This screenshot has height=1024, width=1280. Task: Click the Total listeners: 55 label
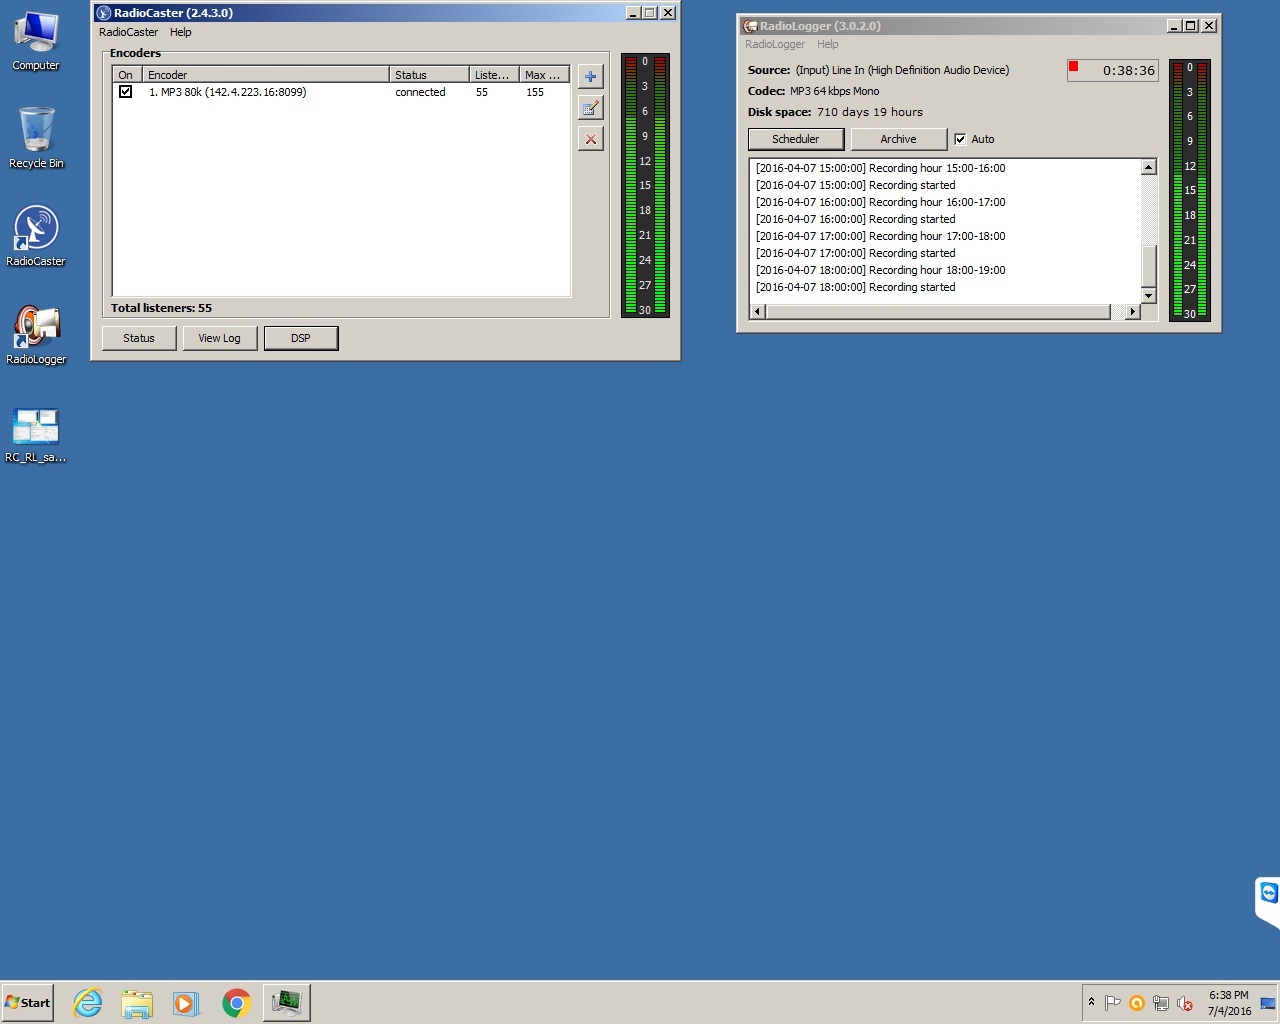click(161, 308)
